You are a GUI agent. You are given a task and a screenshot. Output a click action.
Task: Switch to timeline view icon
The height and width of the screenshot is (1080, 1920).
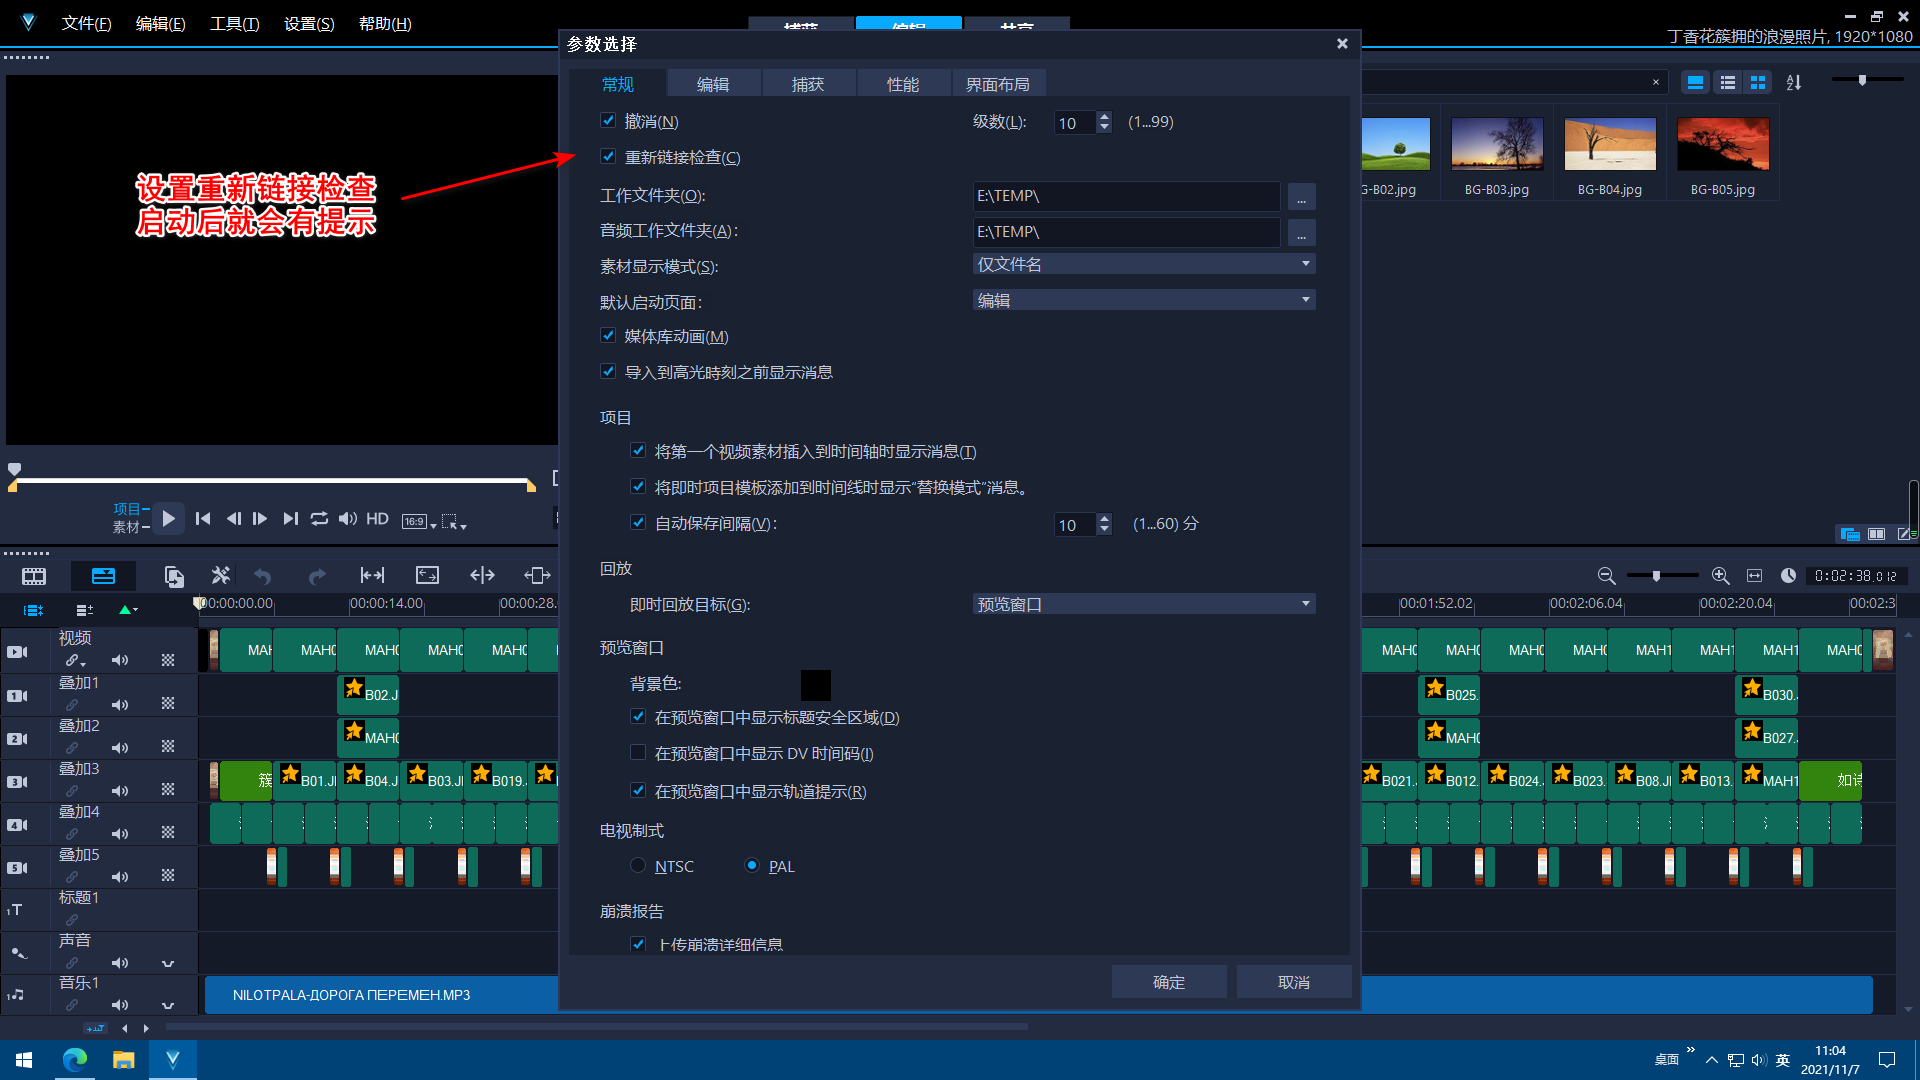[x=103, y=576]
